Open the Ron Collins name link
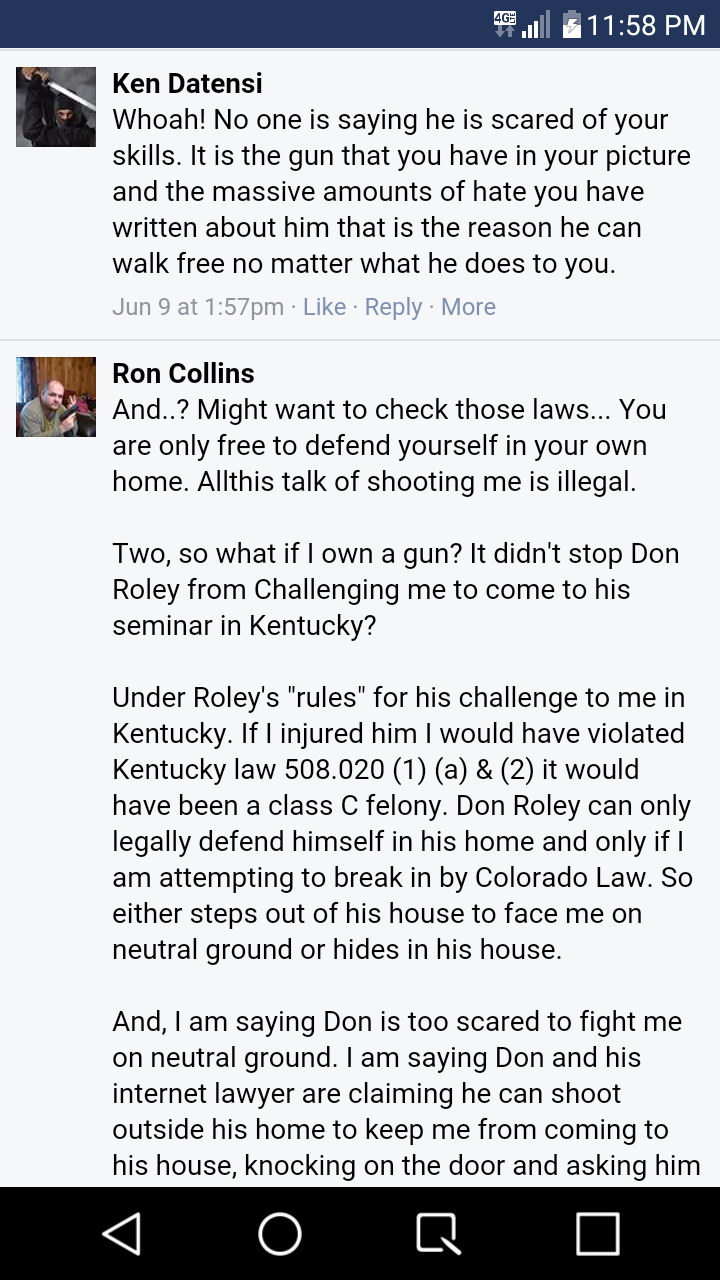The width and height of the screenshot is (720, 1280). pos(183,373)
